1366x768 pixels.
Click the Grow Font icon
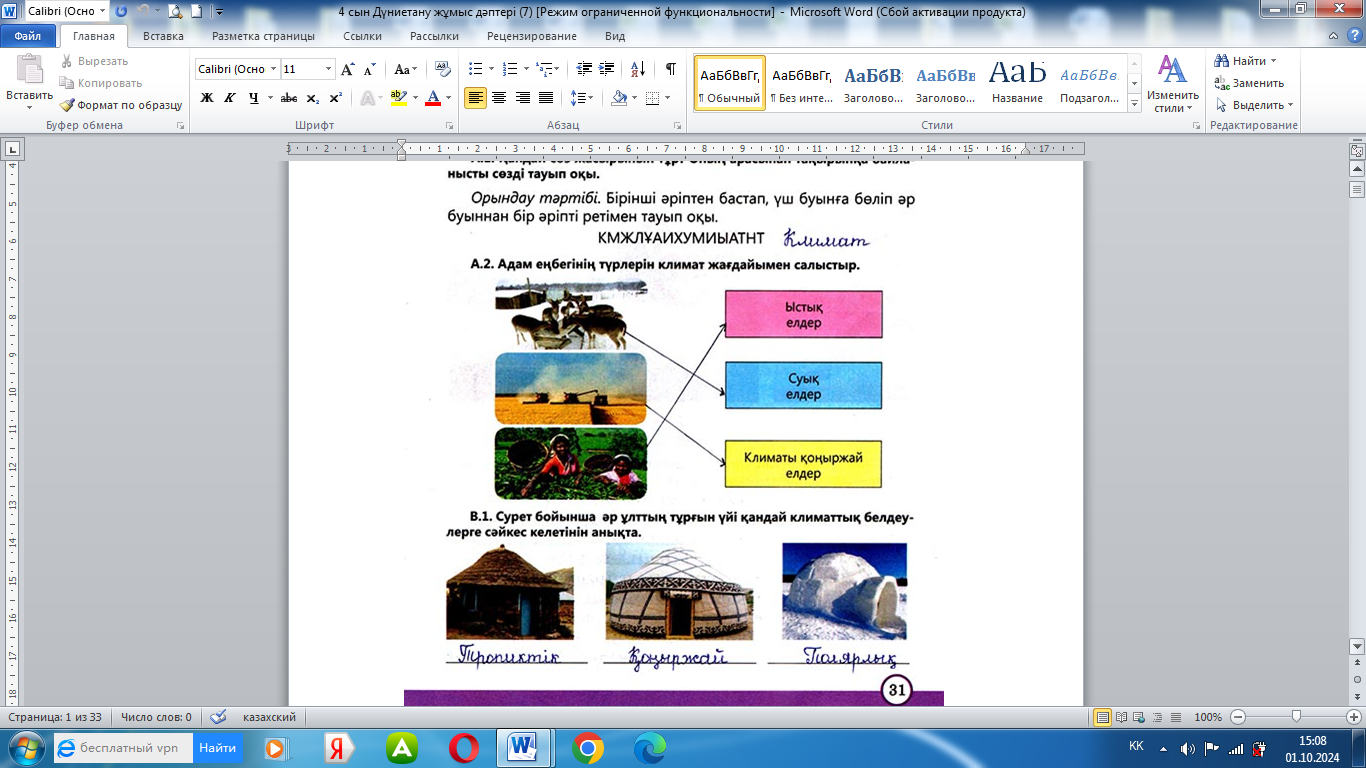click(348, 69)
